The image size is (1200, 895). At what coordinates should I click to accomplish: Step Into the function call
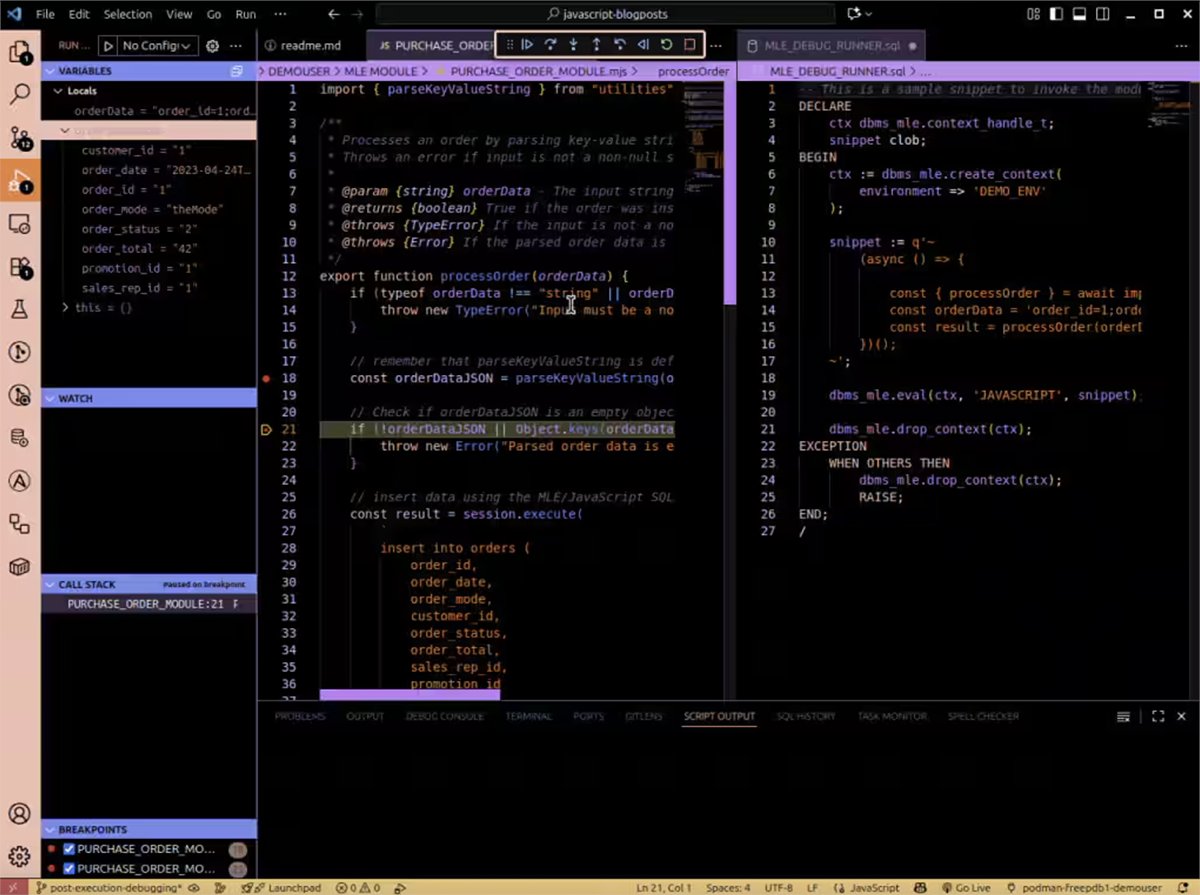(x=574, y=44)
